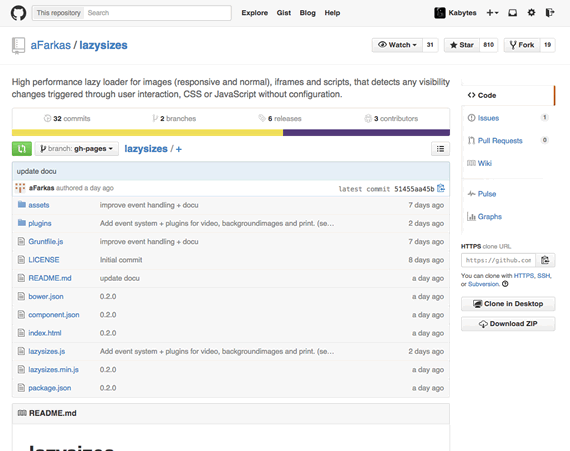Open index.html file

pyautogui.click(x=45, y=333)
